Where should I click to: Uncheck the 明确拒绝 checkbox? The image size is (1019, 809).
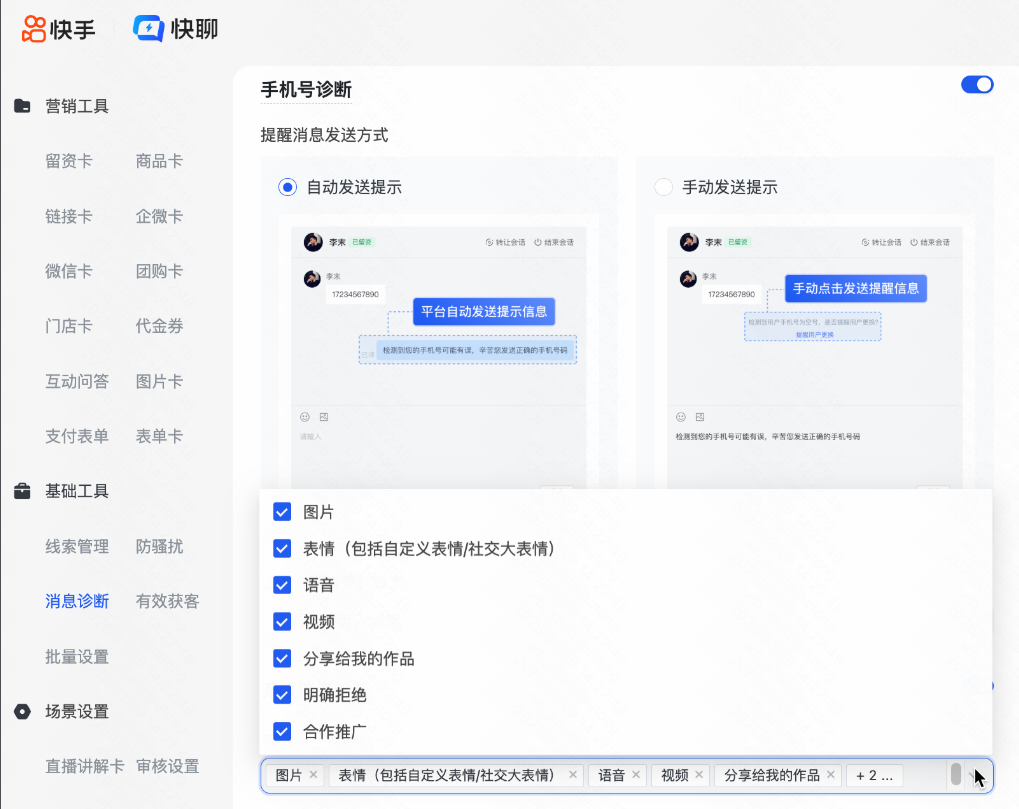[x=282, y=695]
